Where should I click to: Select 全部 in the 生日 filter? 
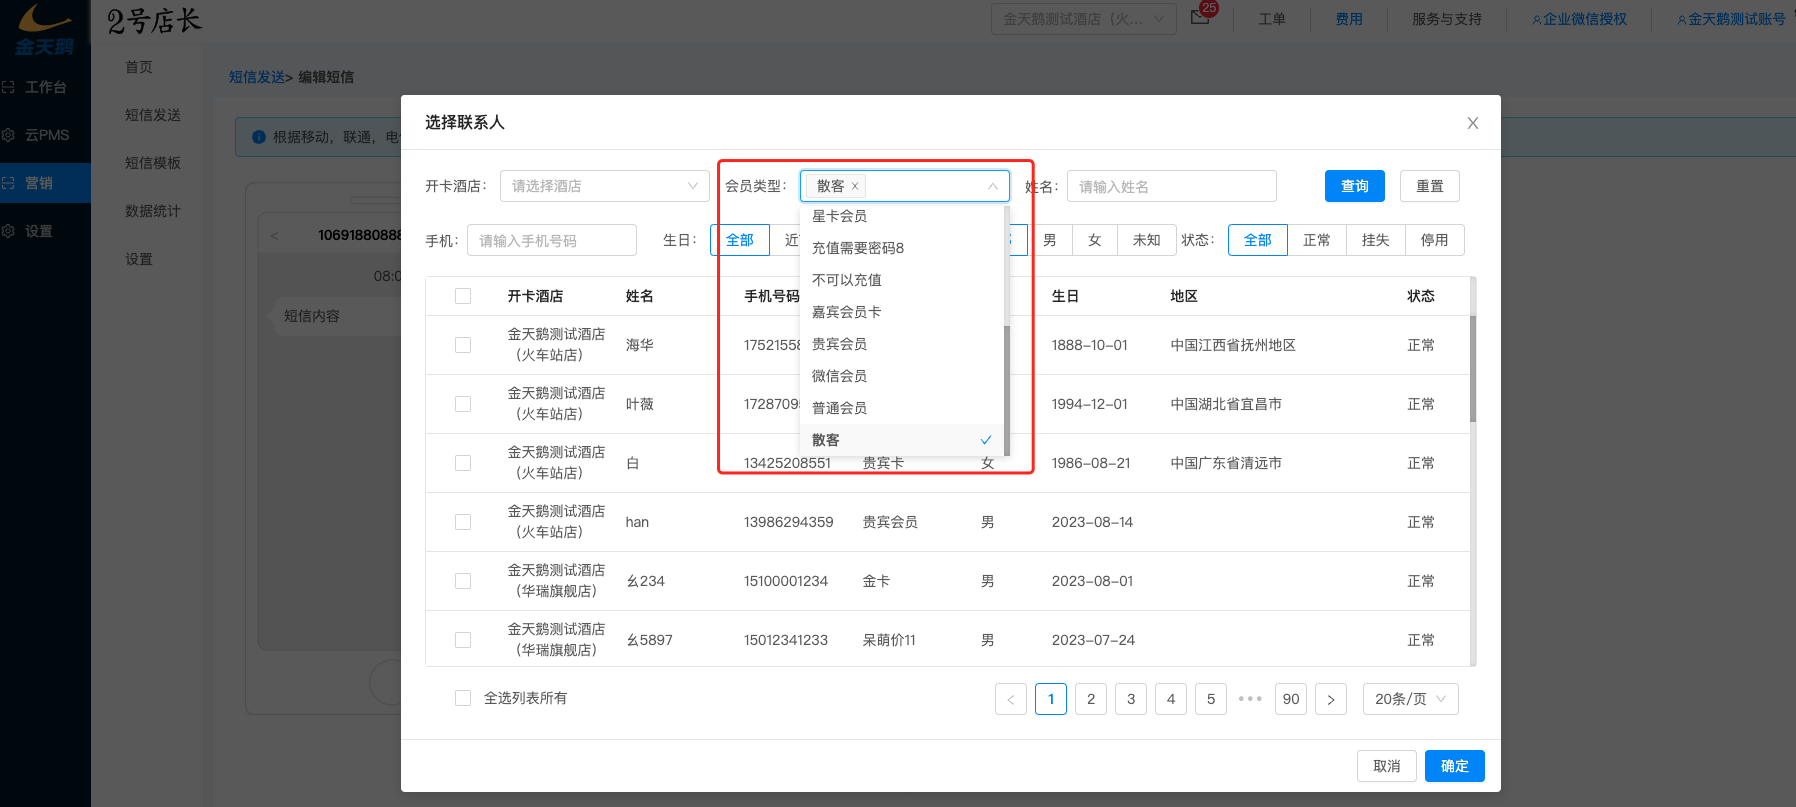tap(740, 240)
